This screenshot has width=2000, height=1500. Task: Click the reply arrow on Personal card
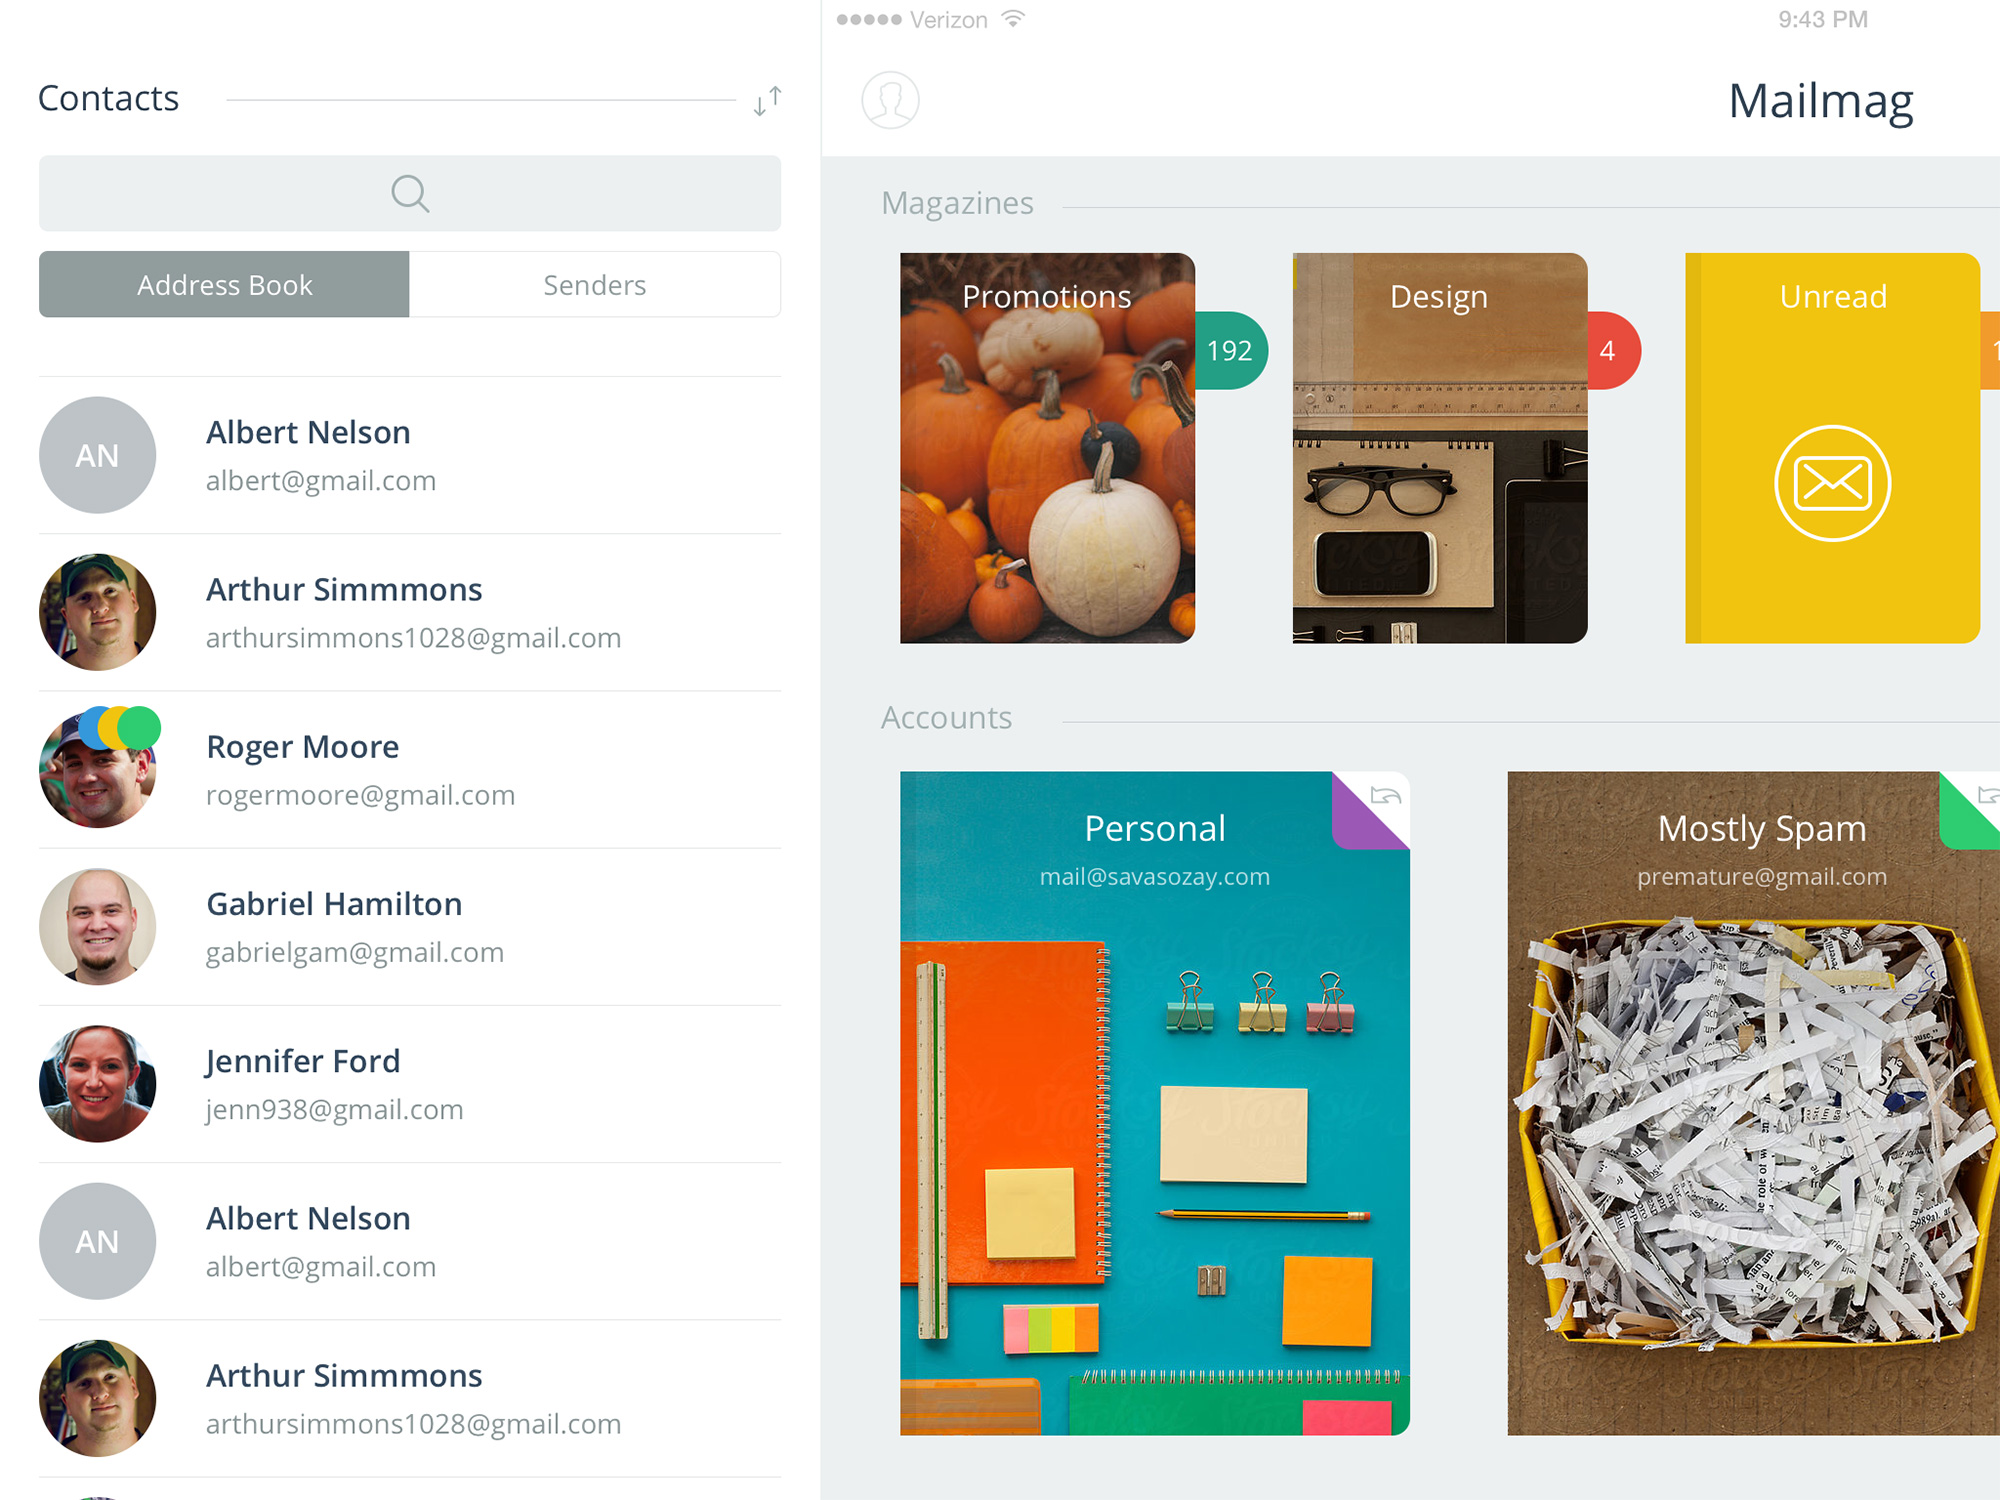point(1386,796)
